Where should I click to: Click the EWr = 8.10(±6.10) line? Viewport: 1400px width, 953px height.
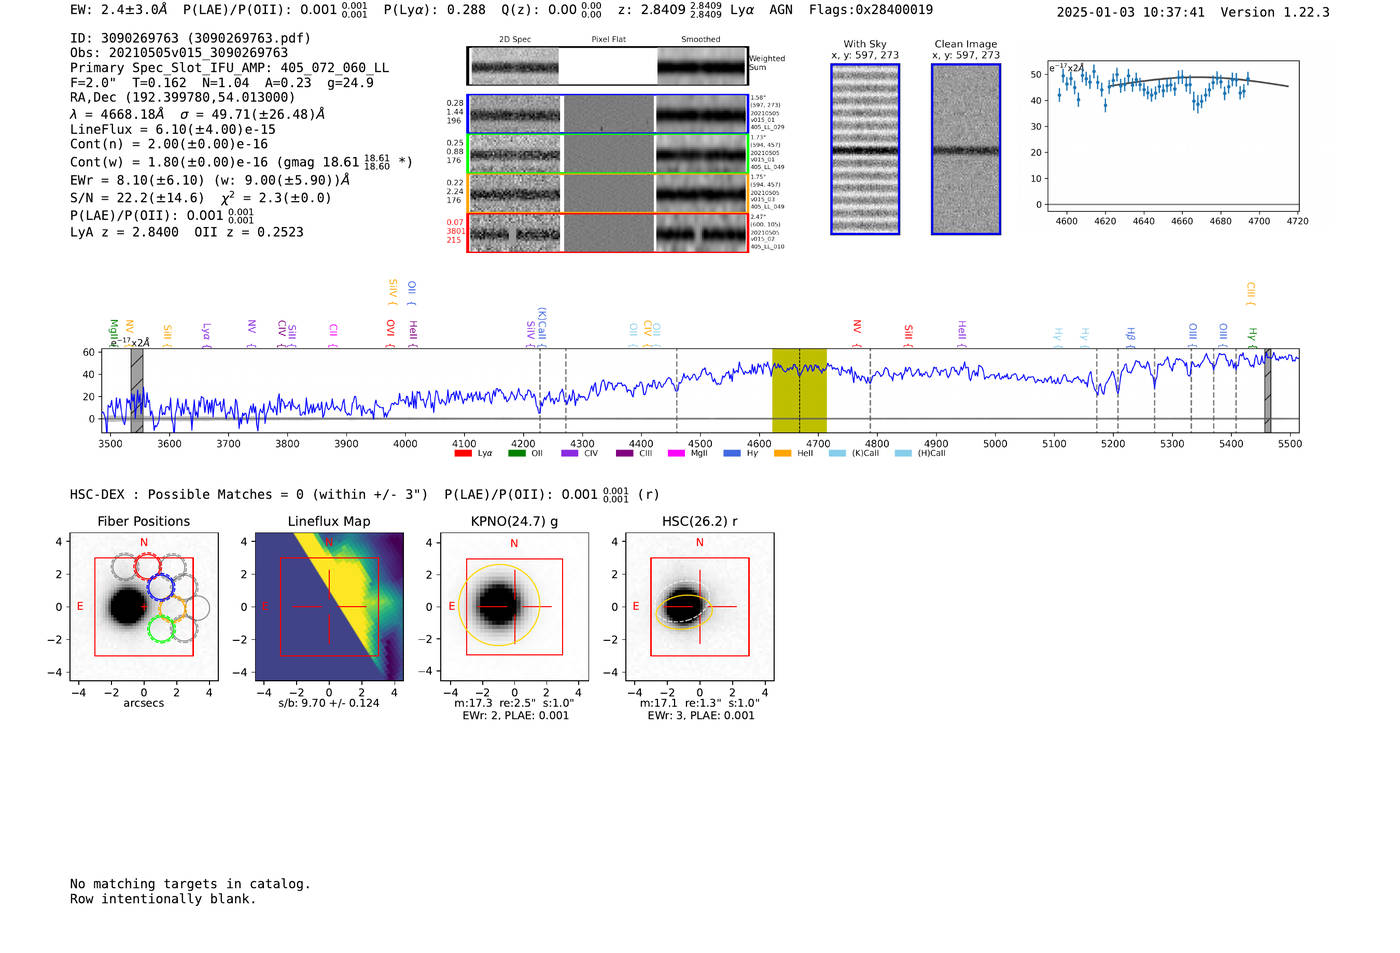tap(210, 180)
